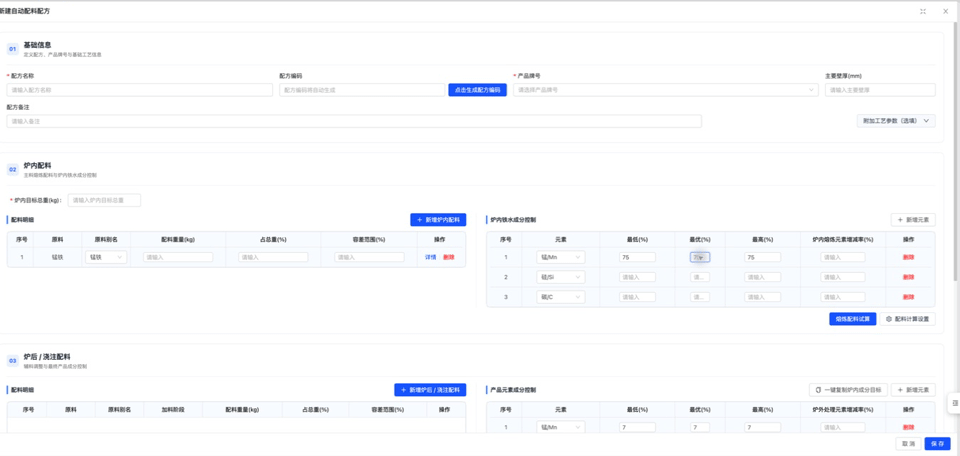Click the 新增元素 button in 炉内铁水成分控制
Image resolution: width=960 pixels, height=456 pixels.
(913, 220)
